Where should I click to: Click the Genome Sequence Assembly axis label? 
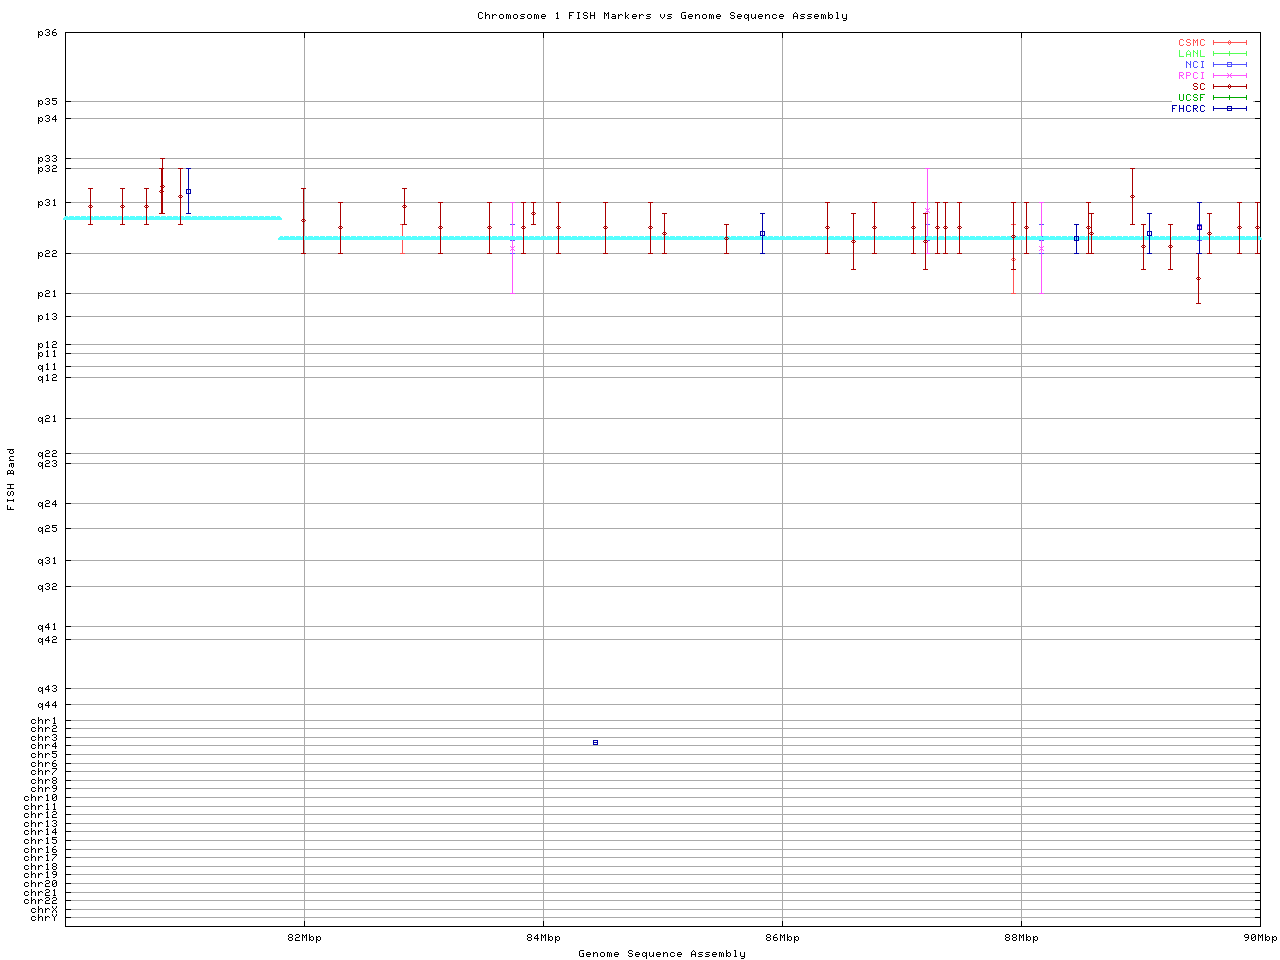[662, 954]
